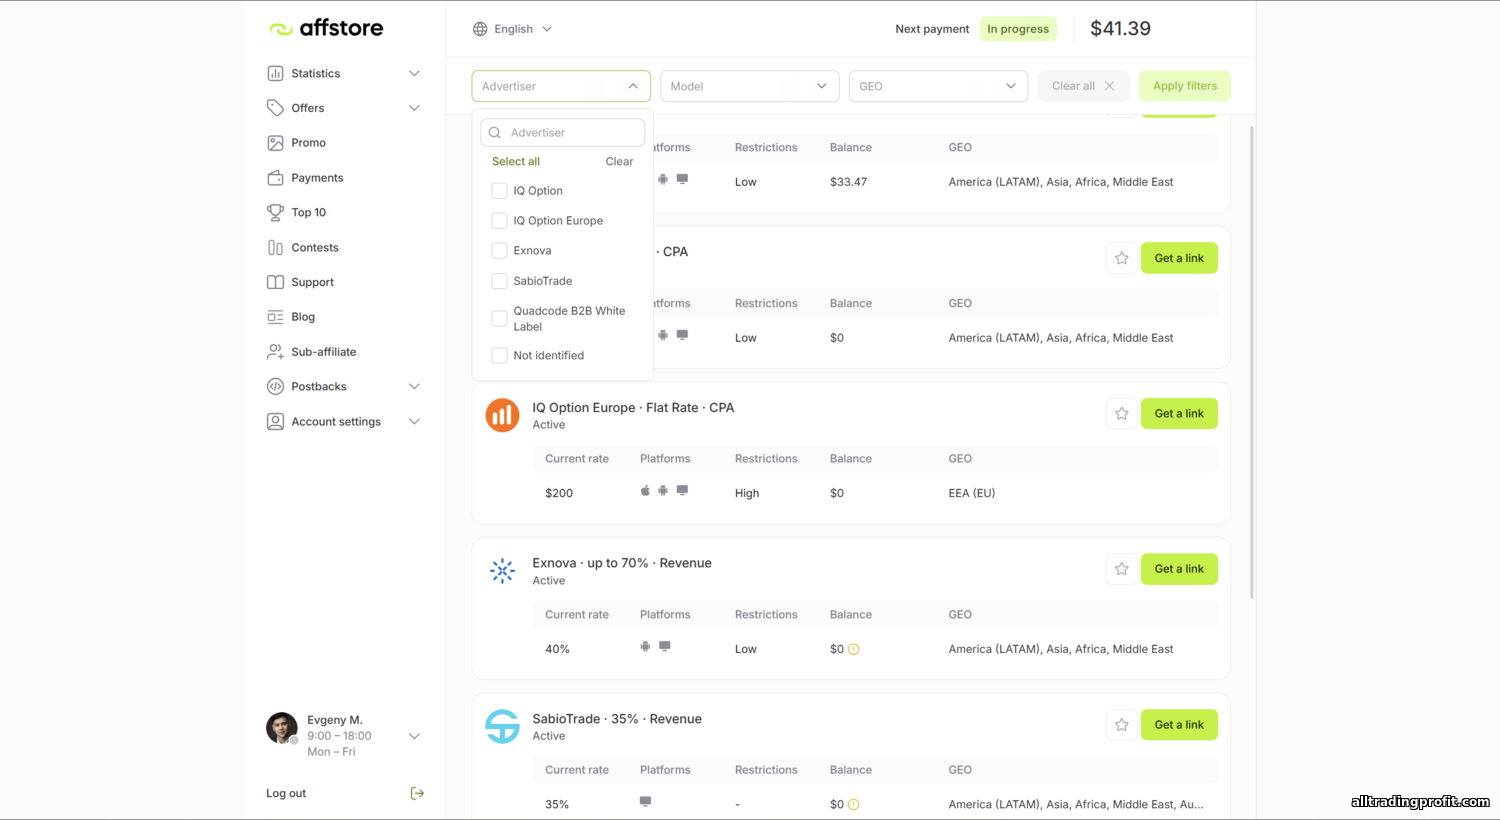Screen dimensions: 1500x820
Task: Tick the SabioTrade advertiser checkbox
Action: tap(499, 281)
